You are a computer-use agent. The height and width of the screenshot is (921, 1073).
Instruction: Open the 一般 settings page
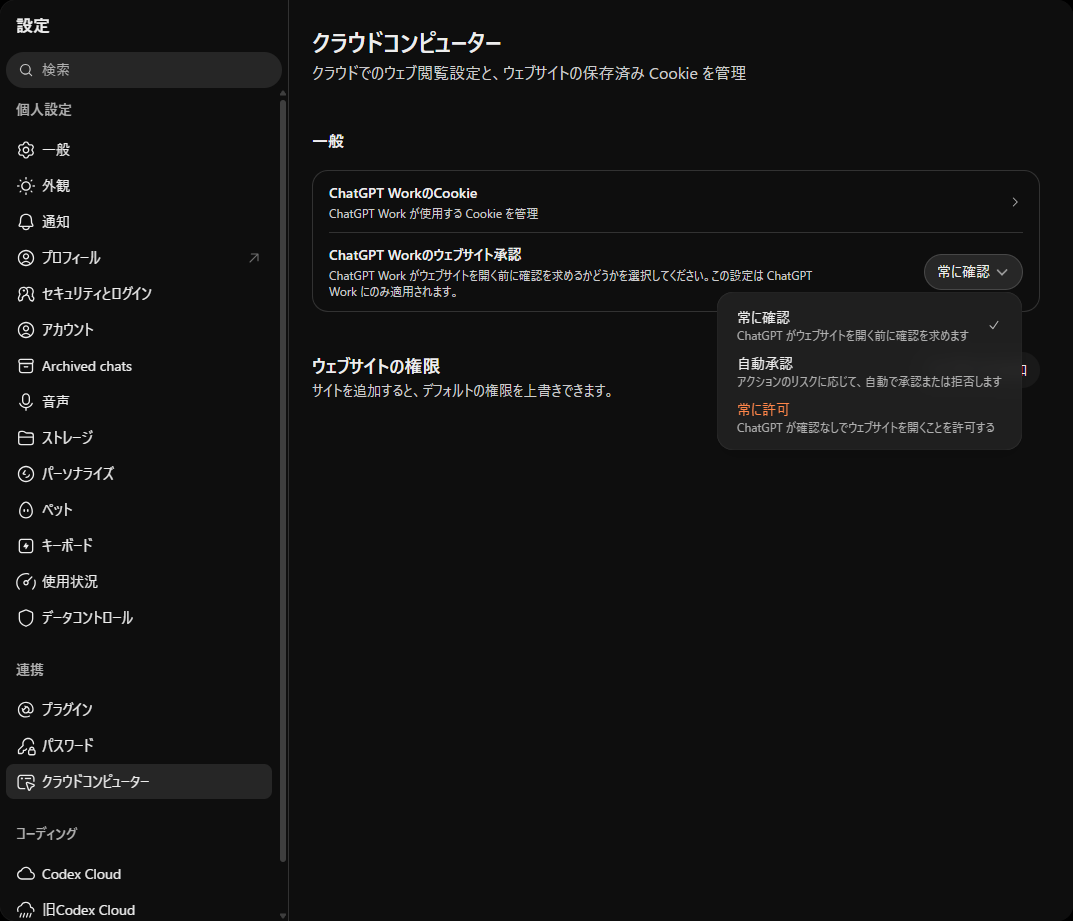pyautogui.click(x=139, y=150)
